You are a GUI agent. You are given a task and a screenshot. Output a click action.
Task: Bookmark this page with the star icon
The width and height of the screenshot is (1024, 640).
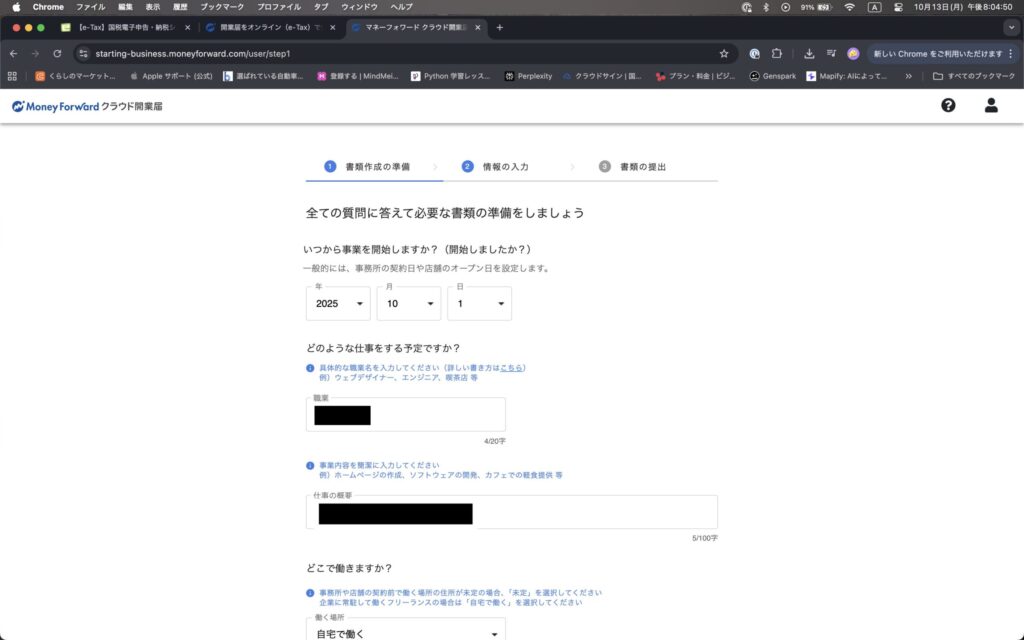coord(724,54)
